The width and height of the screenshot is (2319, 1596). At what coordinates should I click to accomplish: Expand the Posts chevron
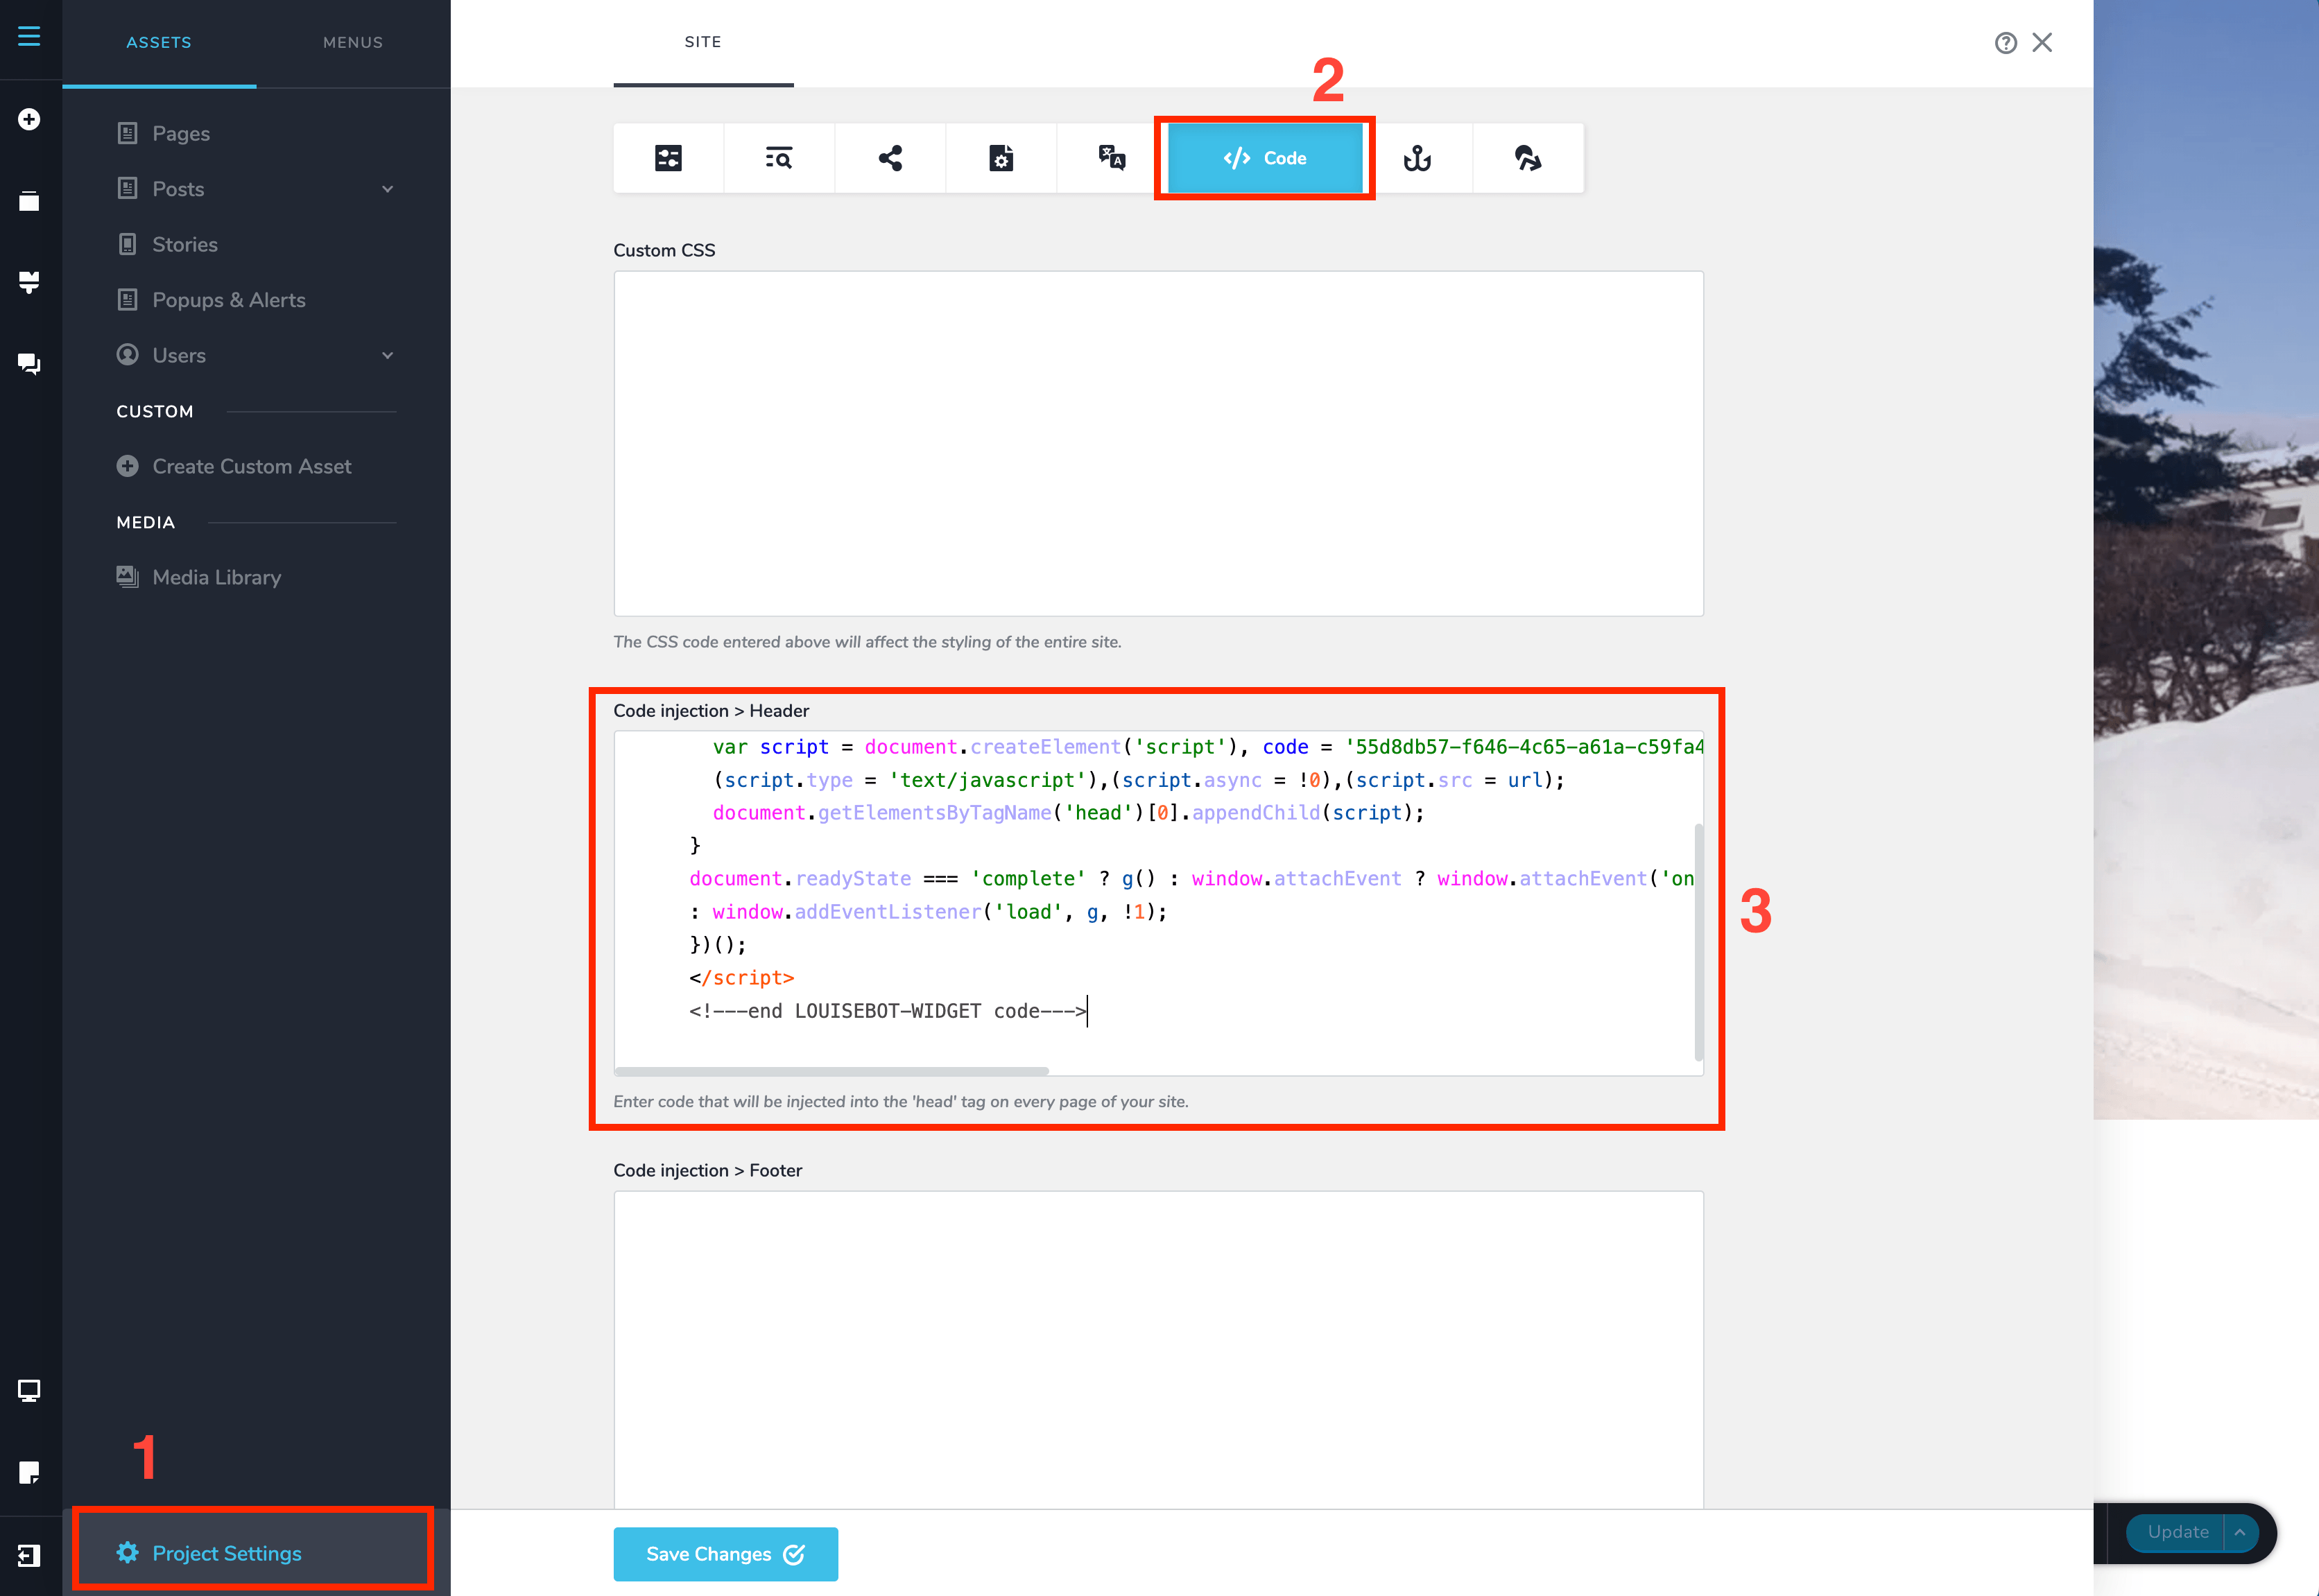coord(387,189)
